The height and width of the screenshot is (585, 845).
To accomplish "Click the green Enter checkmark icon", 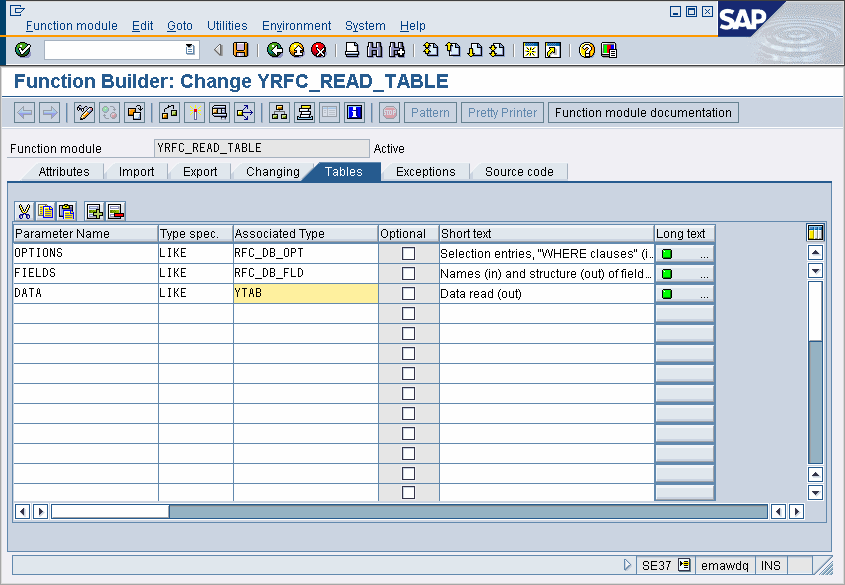I will pos(23,50).
